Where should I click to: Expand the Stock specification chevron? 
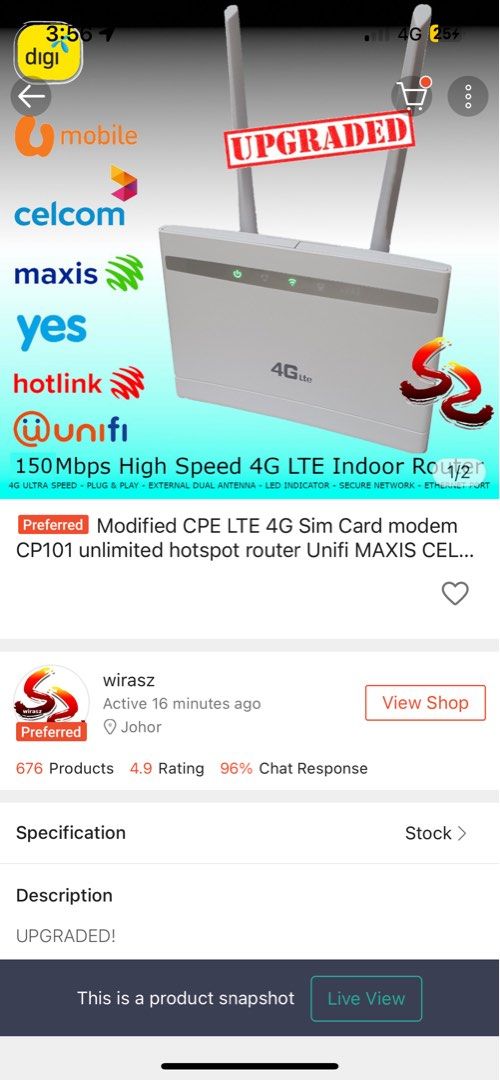[462, 833]
